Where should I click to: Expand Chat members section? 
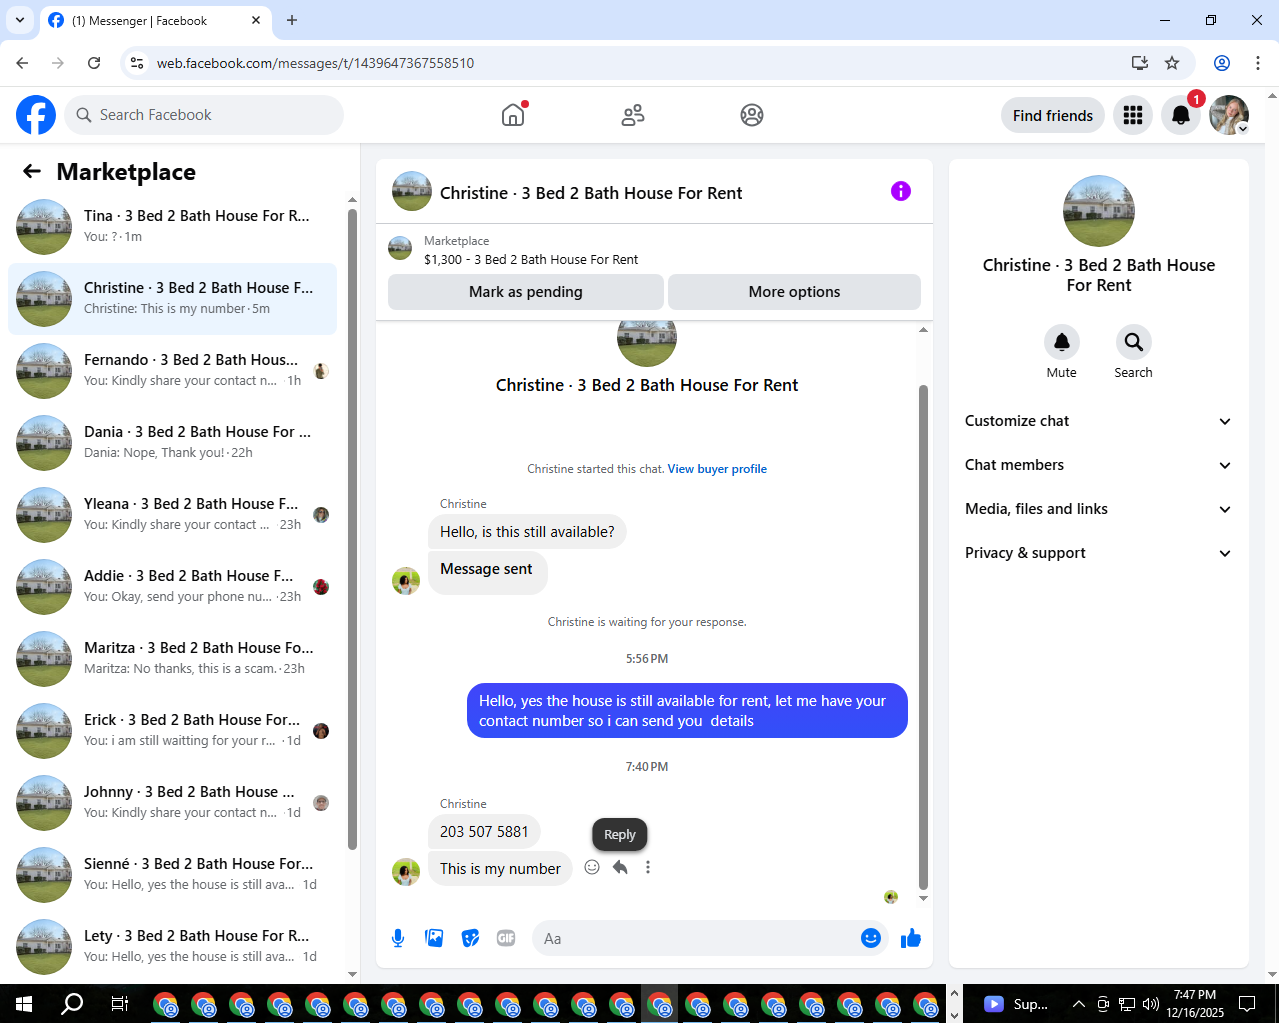[x=1099, y=465]
